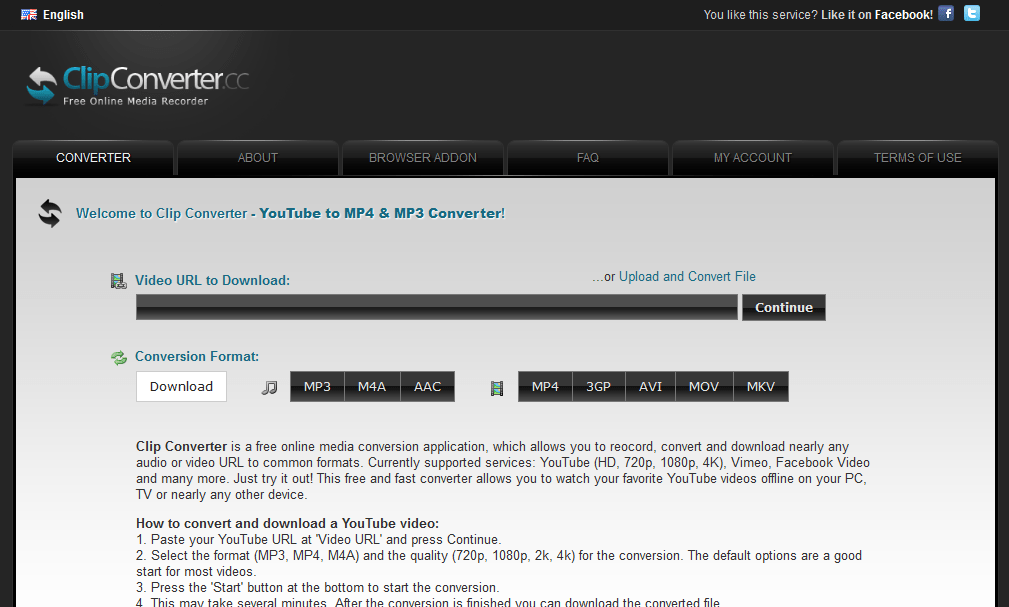This screenshot has height=607, width=1009.
Task: Select the Download format option
Action: 181,386
